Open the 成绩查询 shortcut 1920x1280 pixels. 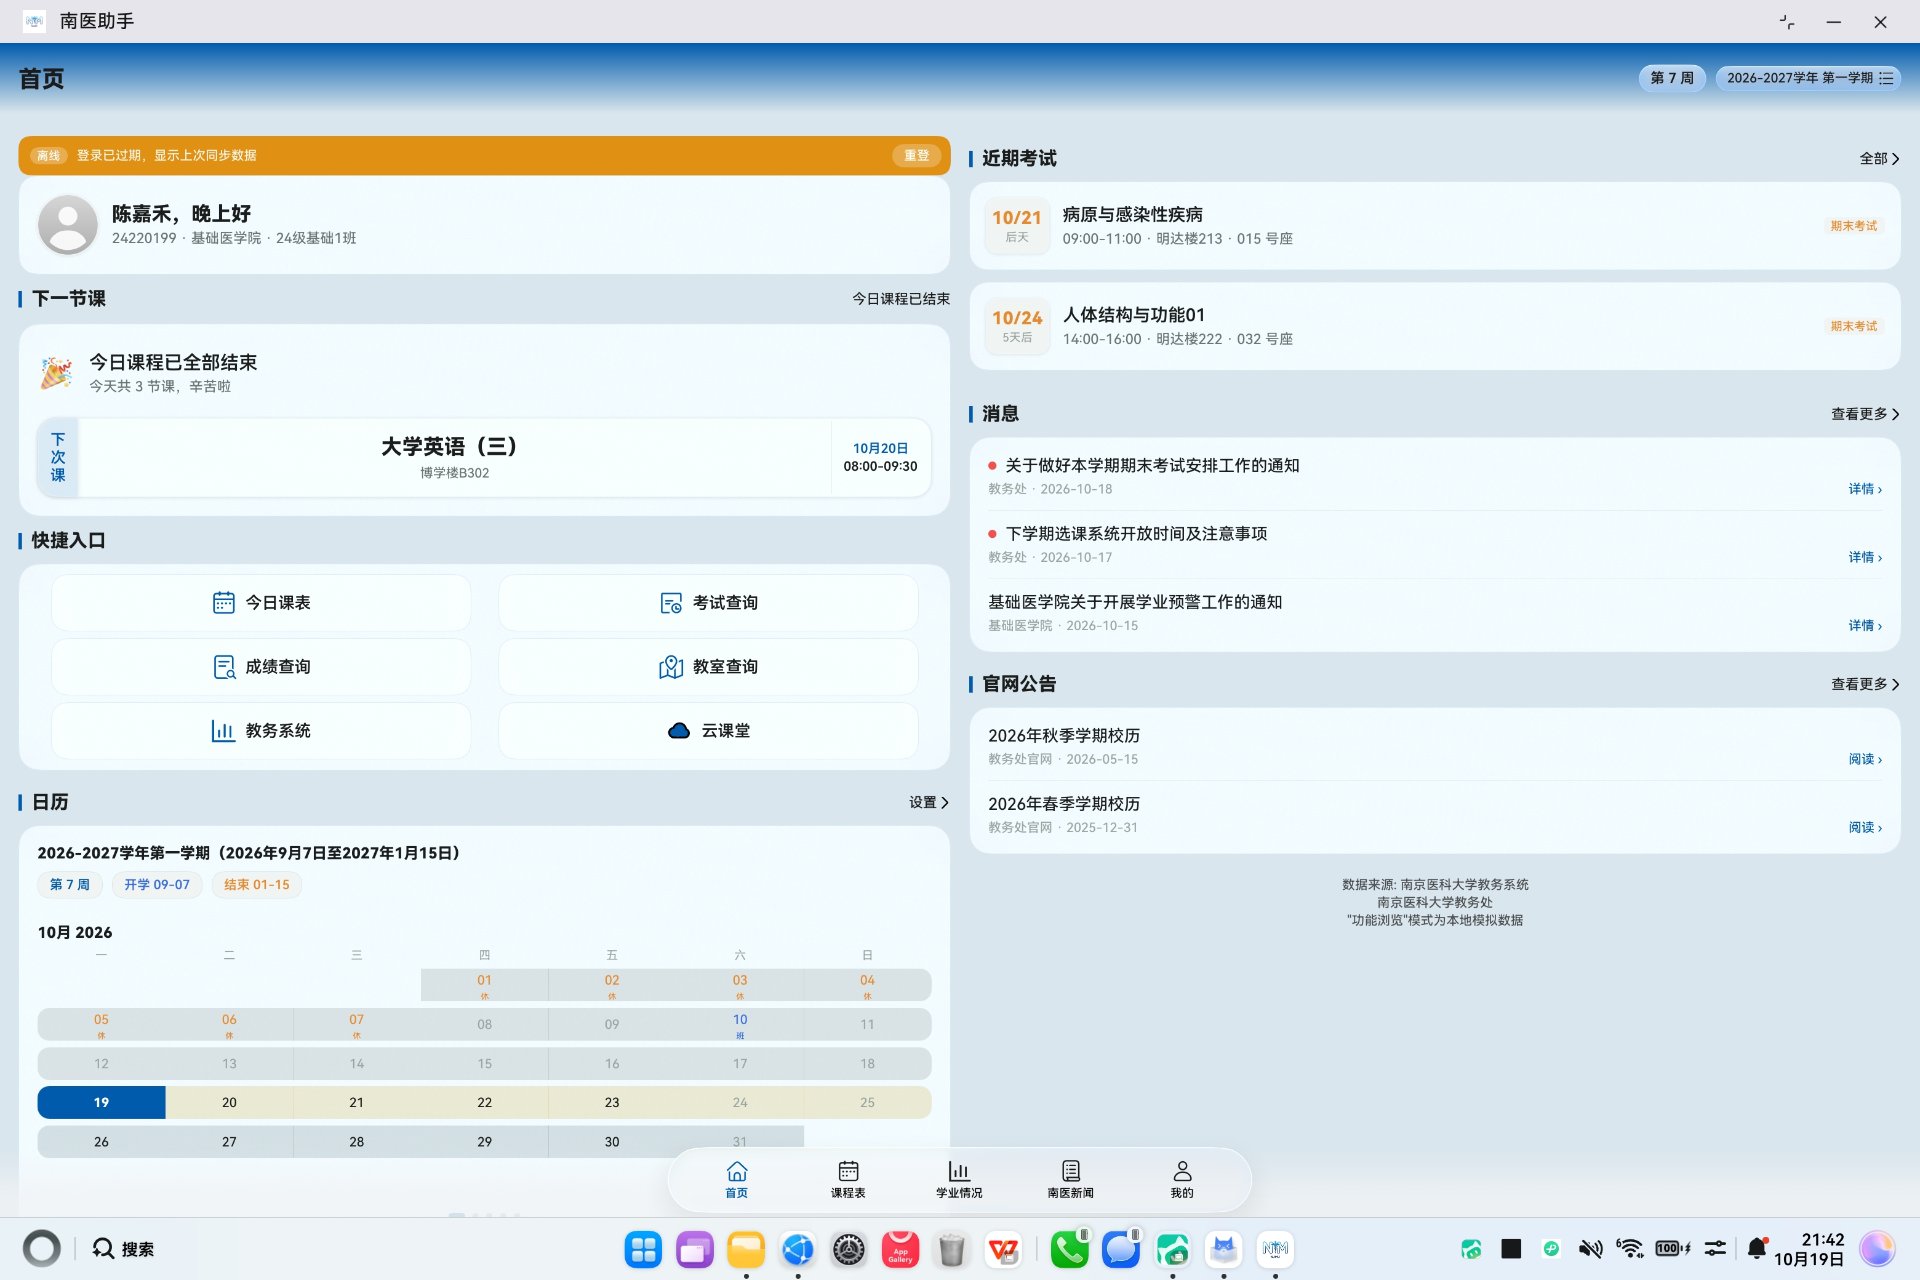tap(261, 667)
